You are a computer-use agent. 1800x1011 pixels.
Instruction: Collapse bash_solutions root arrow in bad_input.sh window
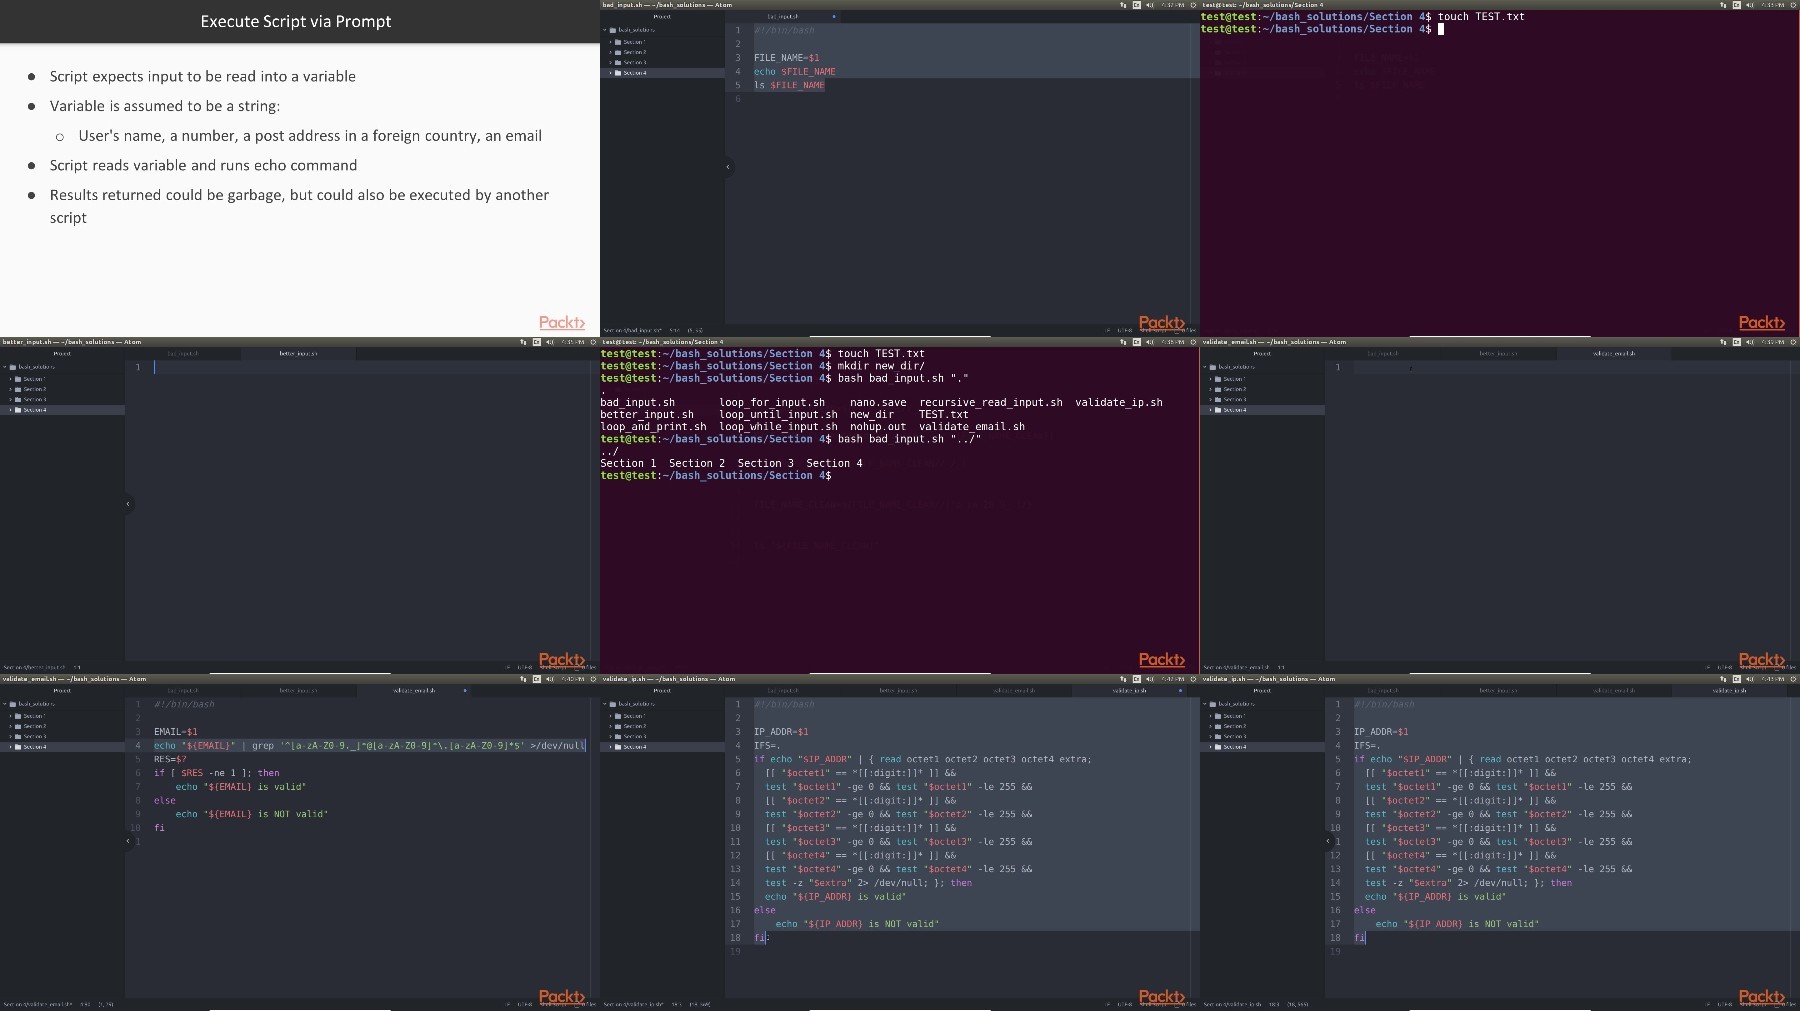604,30
